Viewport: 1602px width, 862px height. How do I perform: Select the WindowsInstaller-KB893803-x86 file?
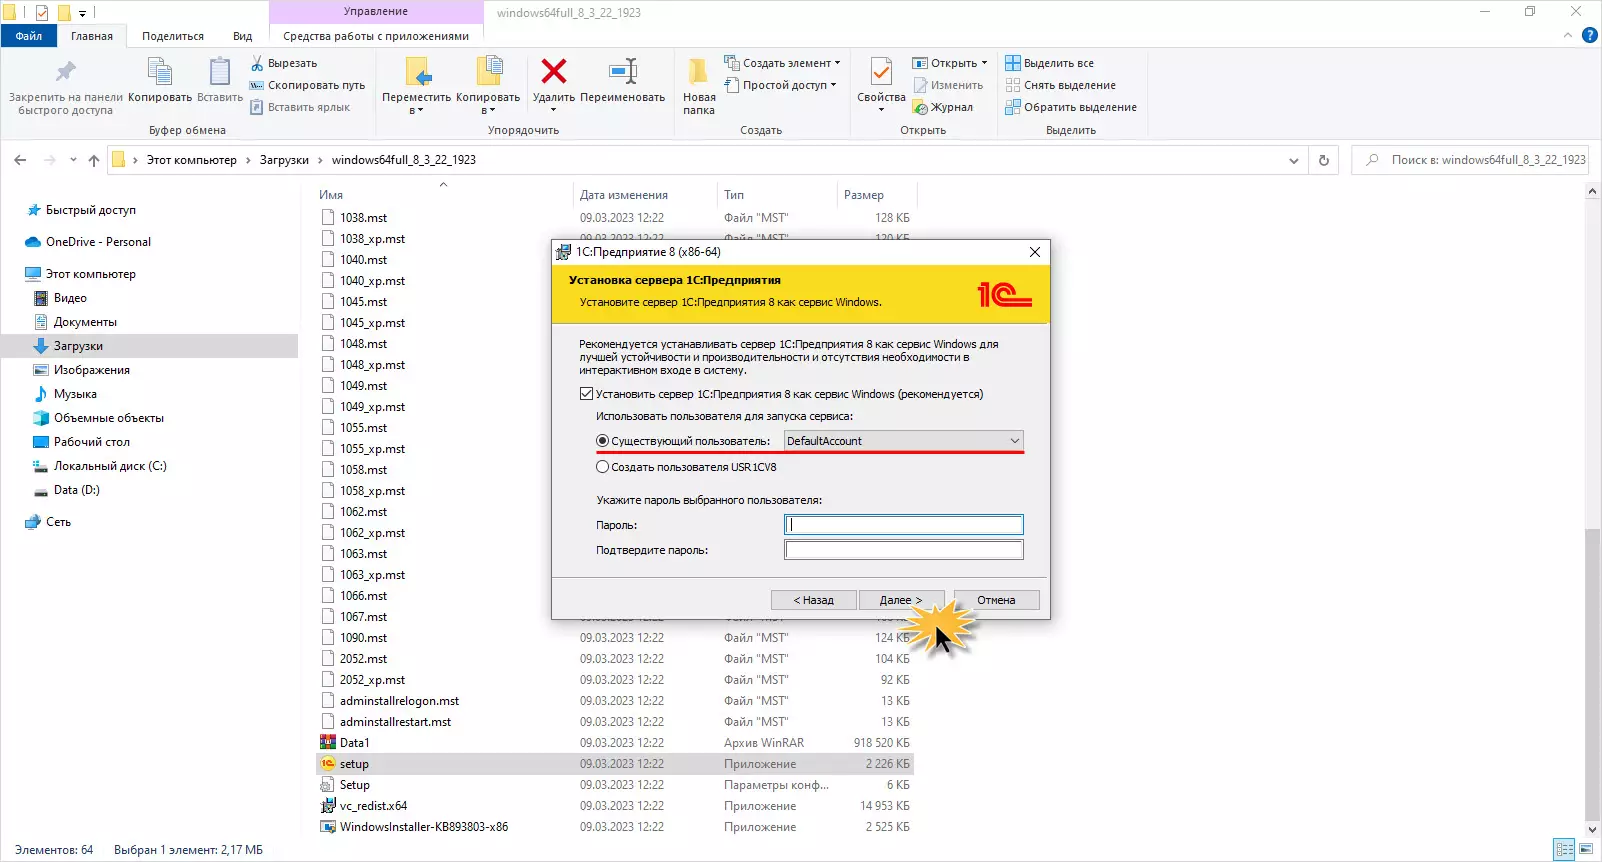coord(424,827)
